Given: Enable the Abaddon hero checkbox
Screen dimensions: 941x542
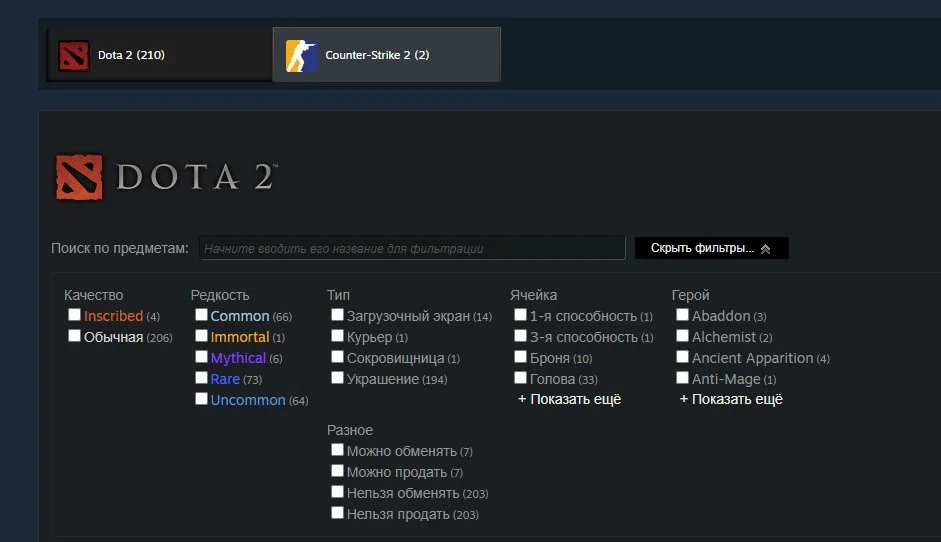Looking at the screenshot, I should tap(682, 315).
